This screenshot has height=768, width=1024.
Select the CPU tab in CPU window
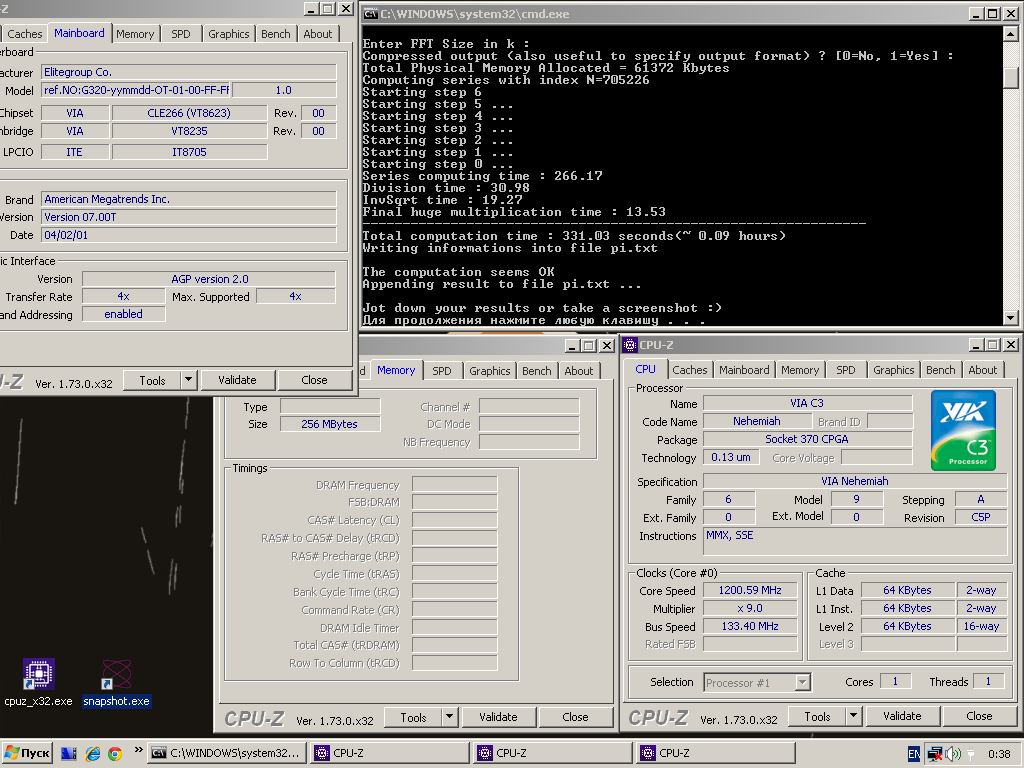click(x=645, y=369)
